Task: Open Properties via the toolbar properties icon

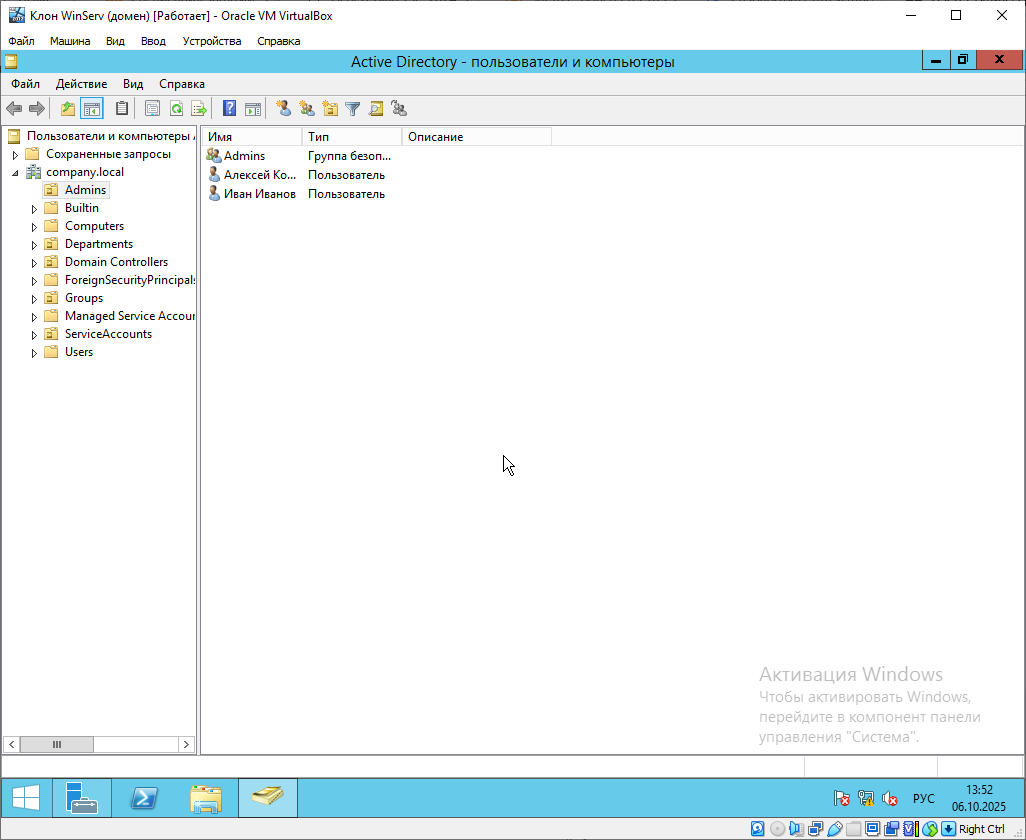Action: coord(152,109)
